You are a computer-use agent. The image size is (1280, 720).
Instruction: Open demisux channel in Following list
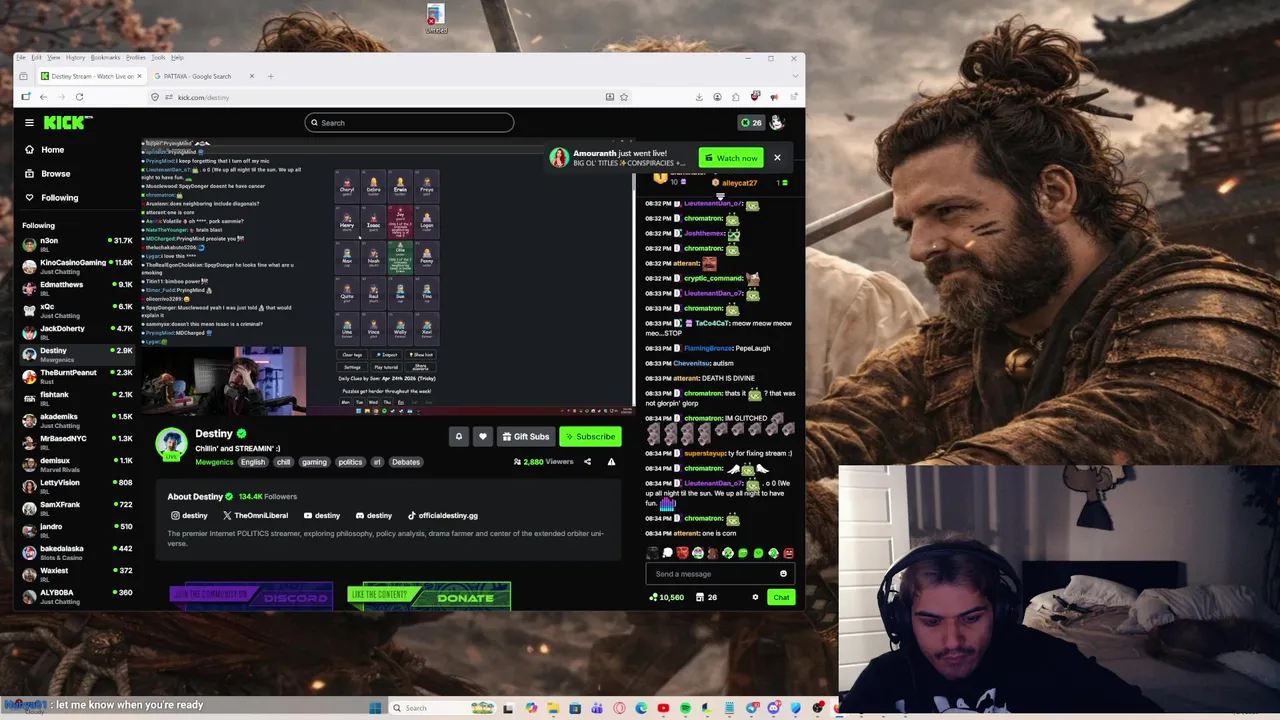(x=77, y=464)
